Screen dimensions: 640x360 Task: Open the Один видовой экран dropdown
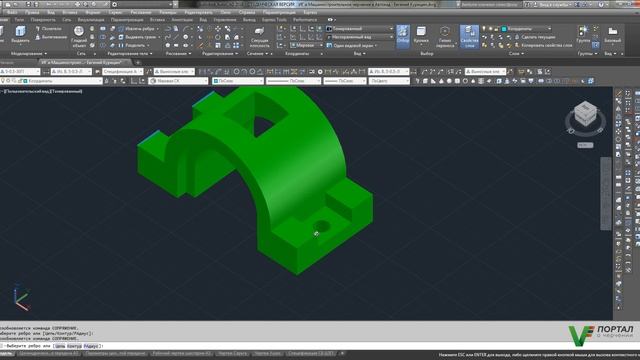(x=352, y=46)
